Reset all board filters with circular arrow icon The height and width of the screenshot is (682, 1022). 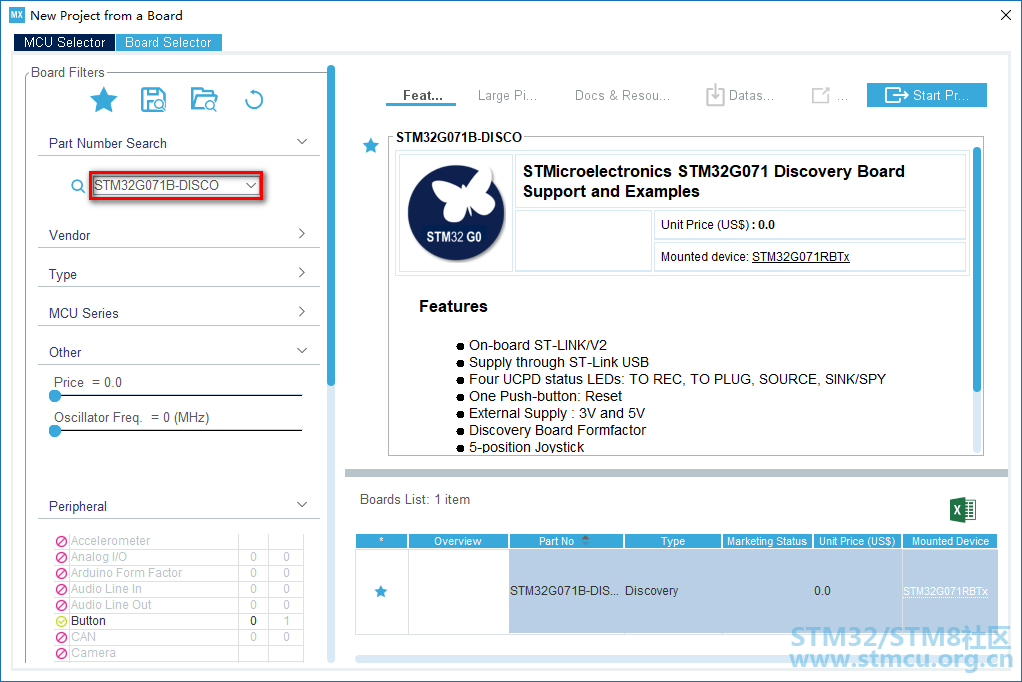(x=254, y=100)
